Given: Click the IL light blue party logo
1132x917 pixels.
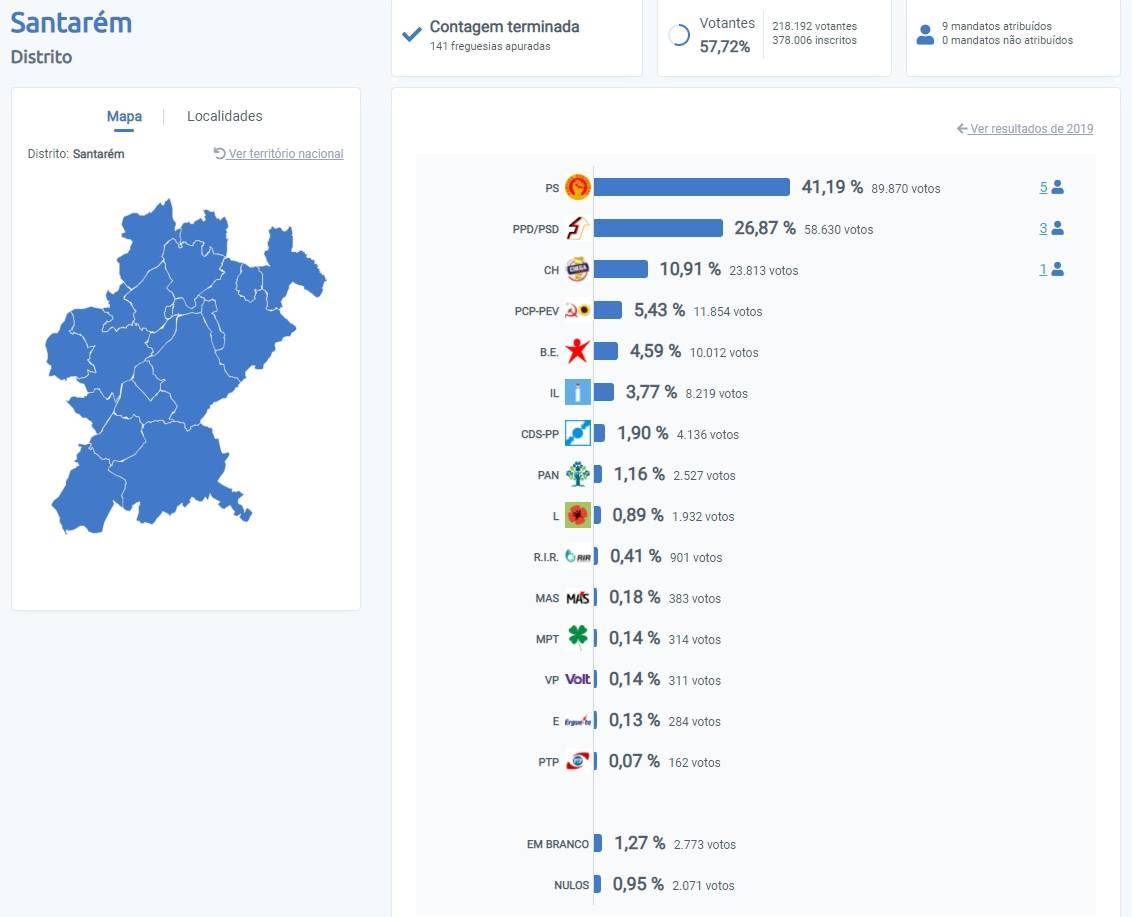Looking at the screenshot, I should coord(578,392).
